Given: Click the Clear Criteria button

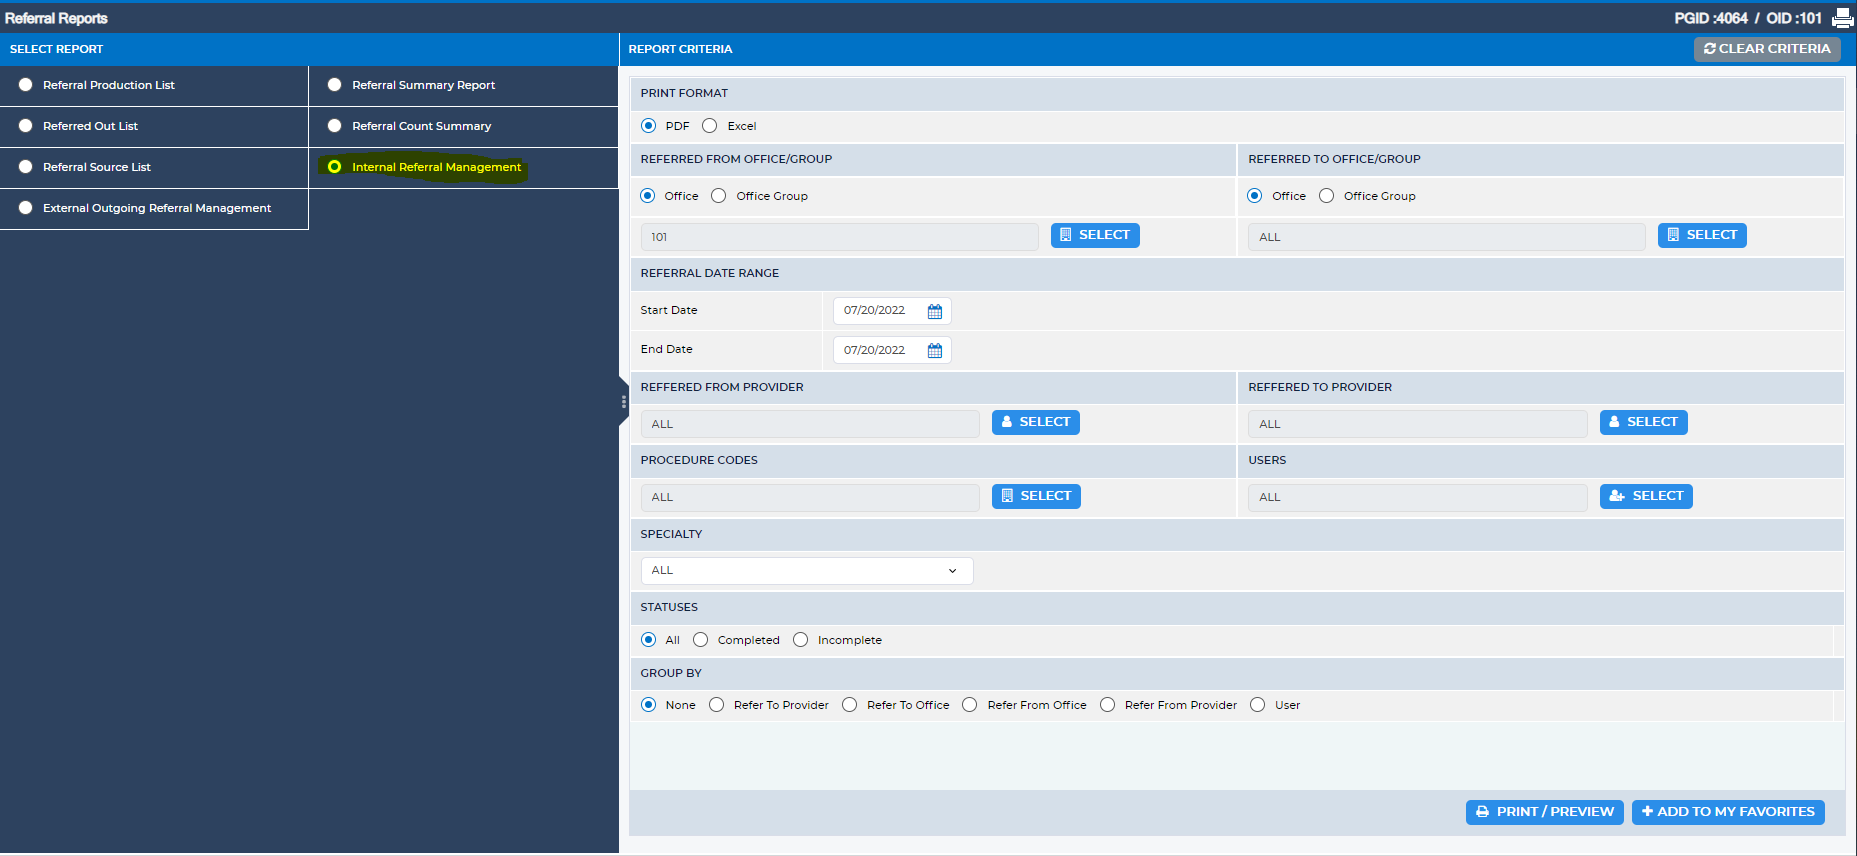Looking at the screenshot, I should tap(1767, 49).
